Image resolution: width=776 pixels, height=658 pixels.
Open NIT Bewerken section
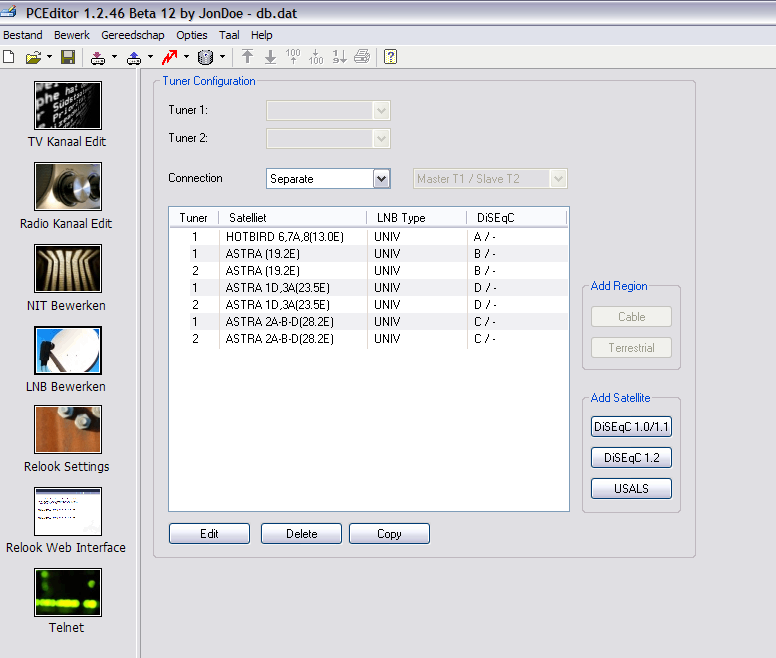click(x=67, y=278)
